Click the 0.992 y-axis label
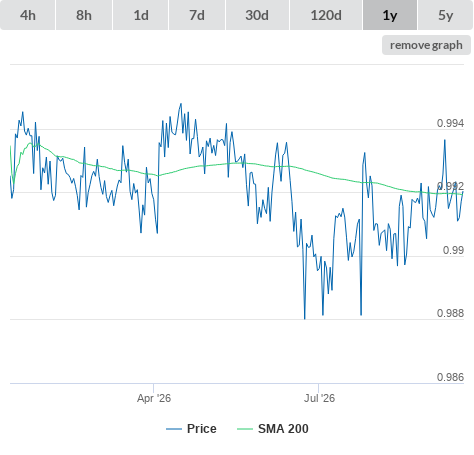 pyautogui.click(x=450, y=186)
